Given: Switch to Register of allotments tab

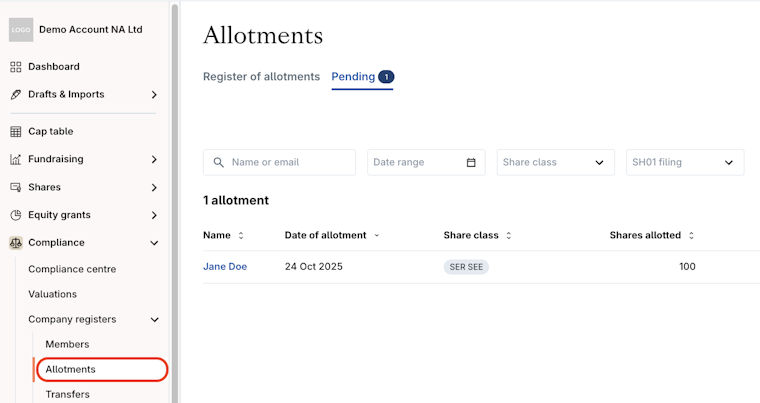Looking at the screenshot, I should tap(261, 77).
